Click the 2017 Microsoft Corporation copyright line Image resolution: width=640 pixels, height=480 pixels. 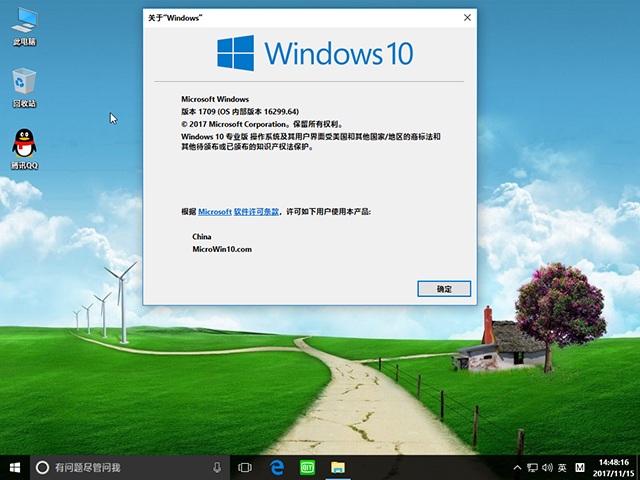263,124
